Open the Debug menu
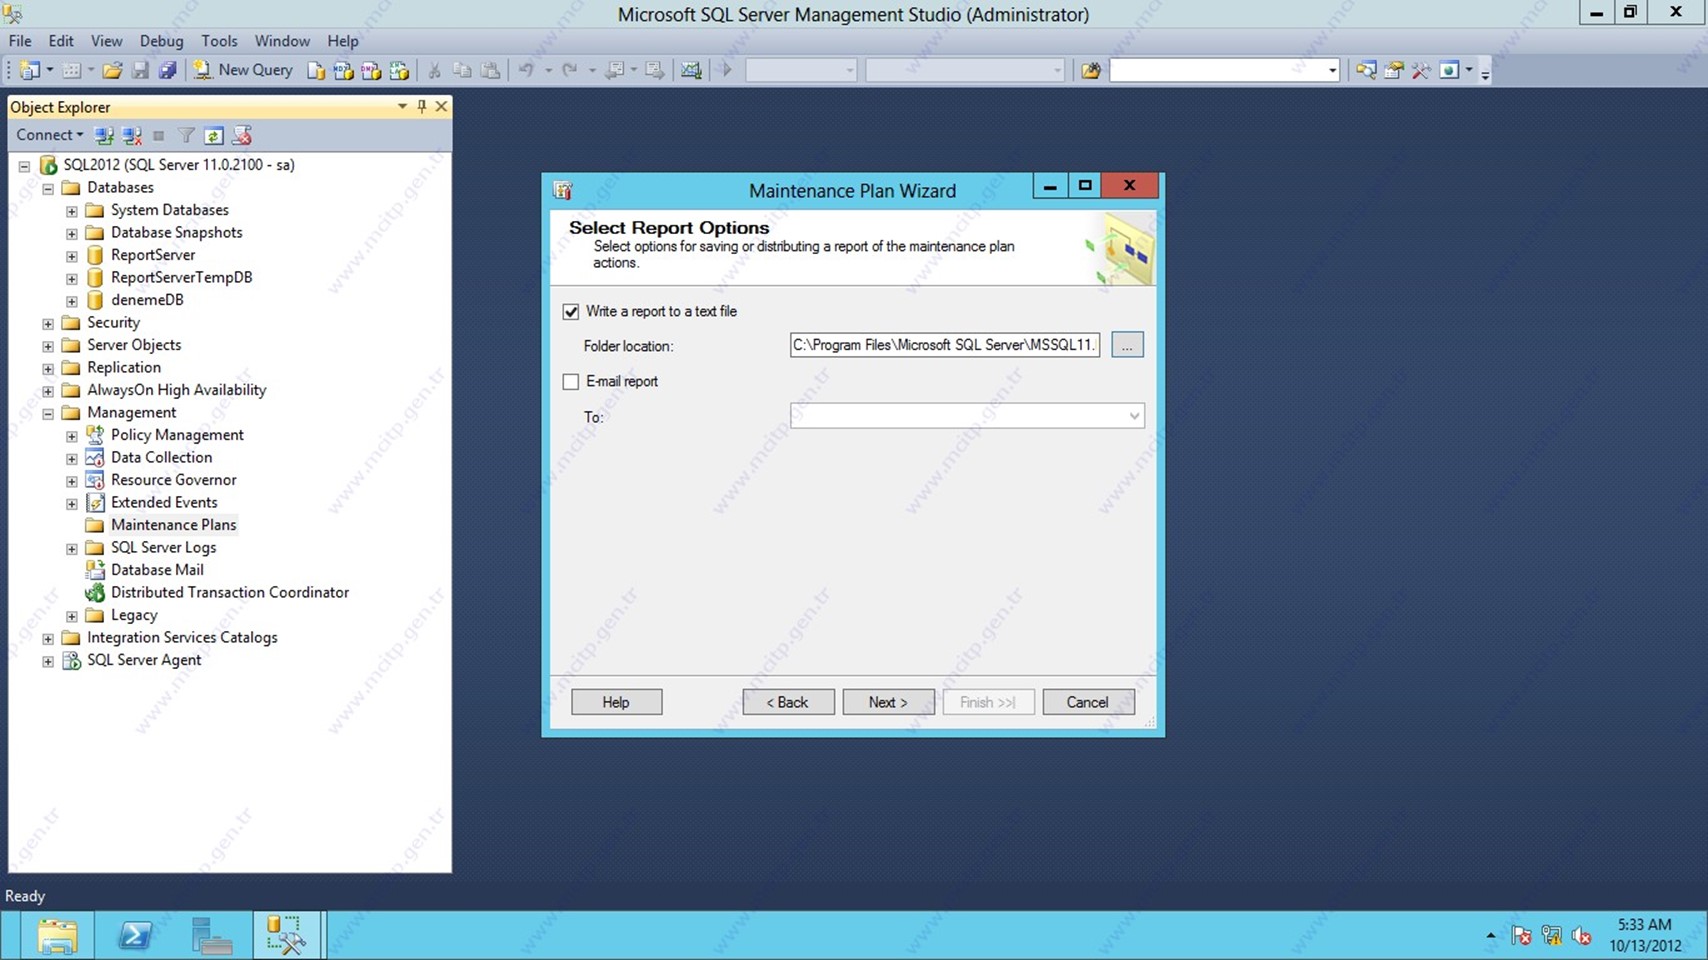Image resolution: width=1708 pixels, height=960 pixels. coord(161,41)
